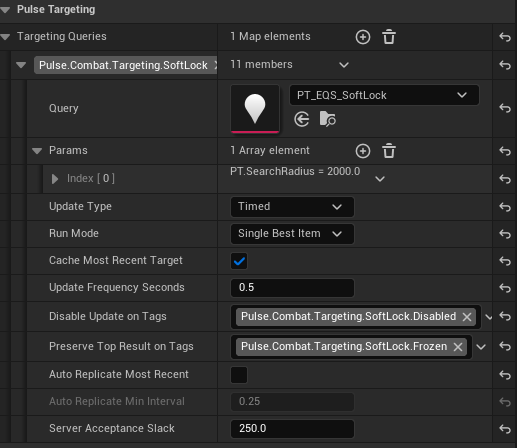Empty the Params array with trash icon
The height and width of the screenshot is (448, 517).
tap(389, 151)
